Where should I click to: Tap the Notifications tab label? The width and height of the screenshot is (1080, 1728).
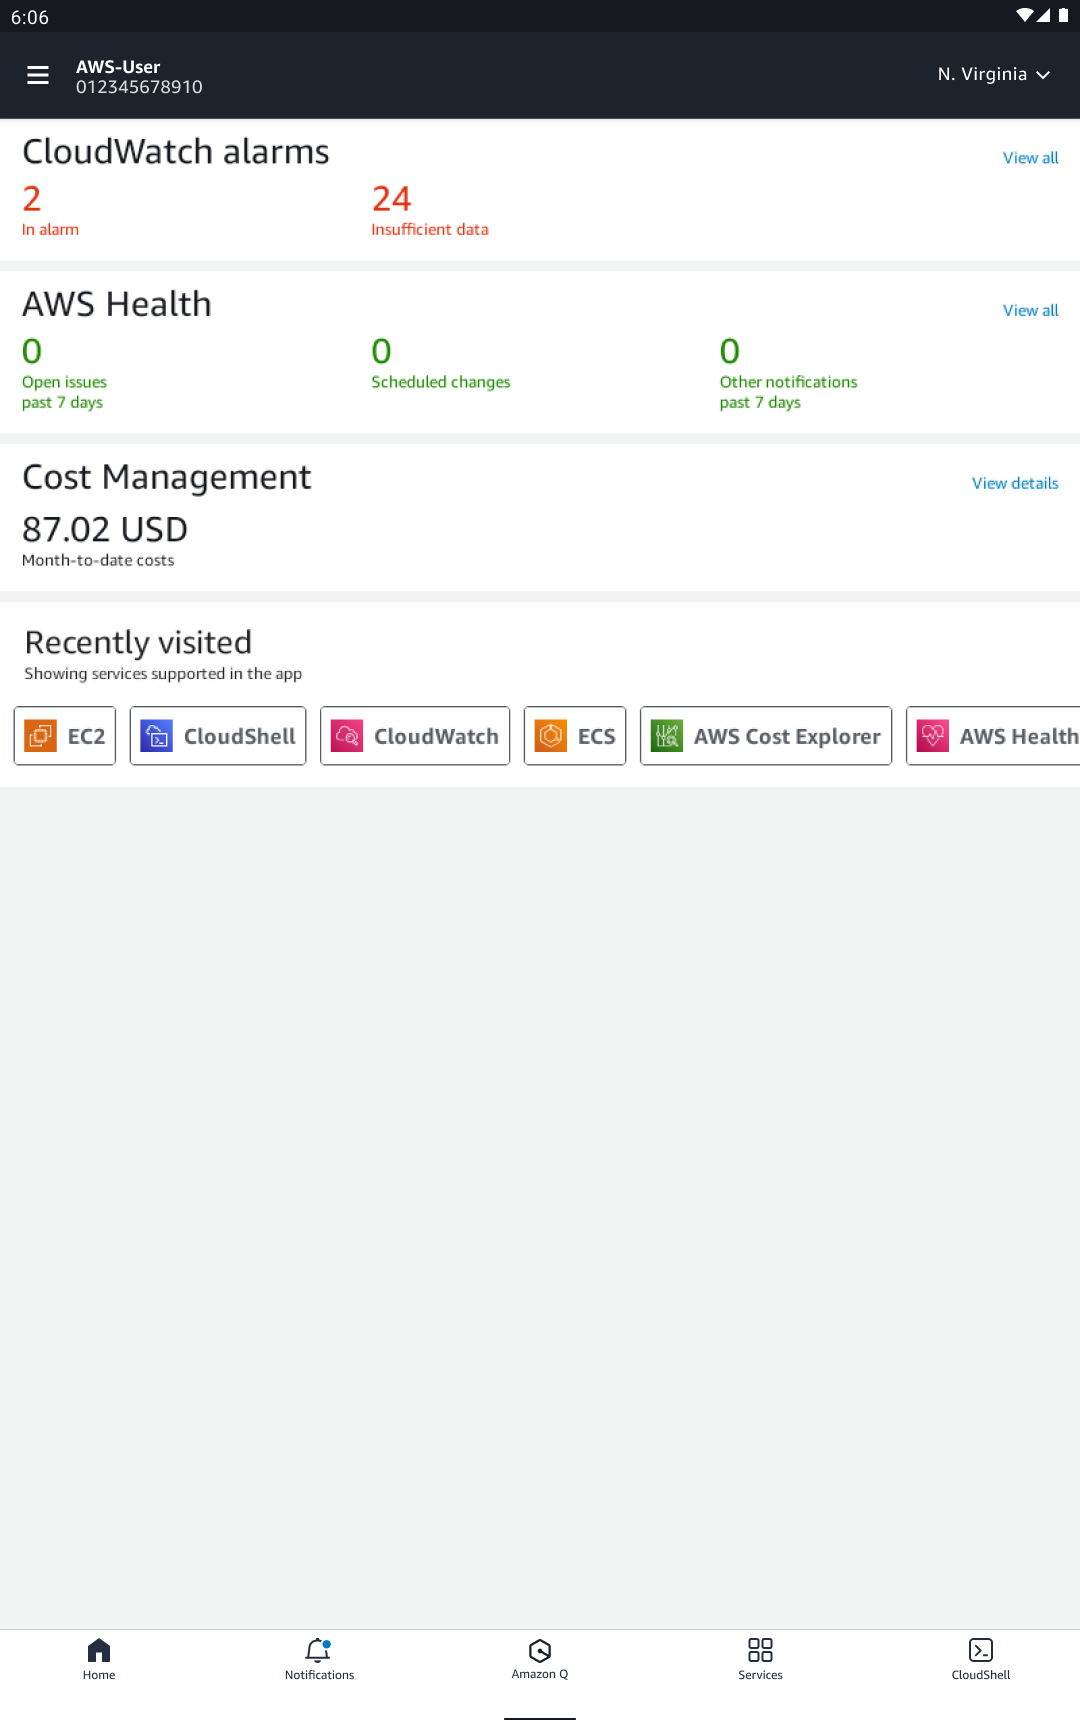pyautogui.click(x=319, y=1675)
